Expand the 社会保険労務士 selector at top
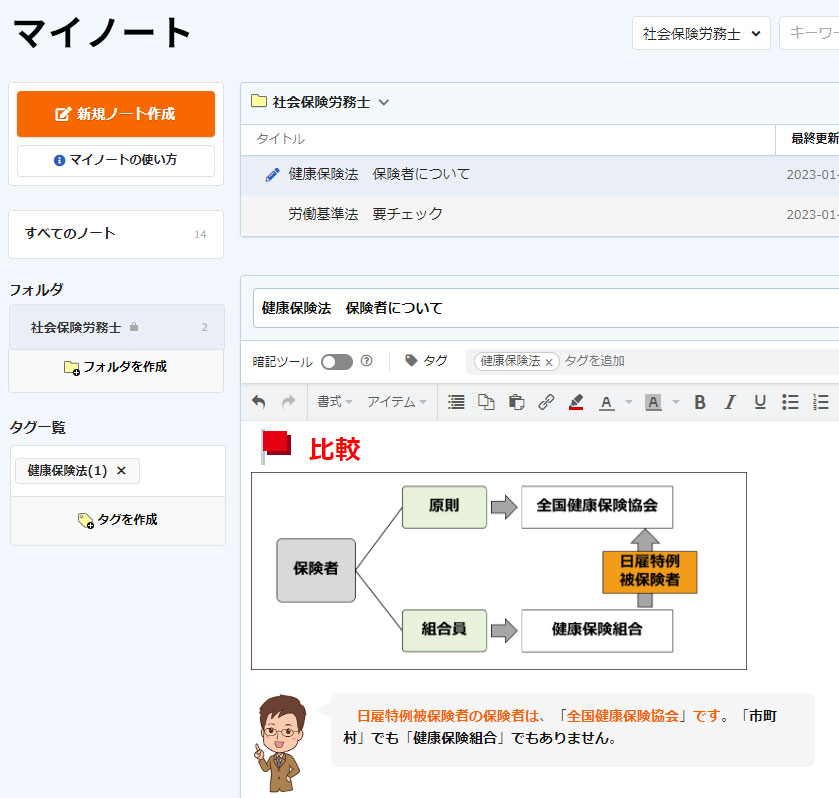 701,33
